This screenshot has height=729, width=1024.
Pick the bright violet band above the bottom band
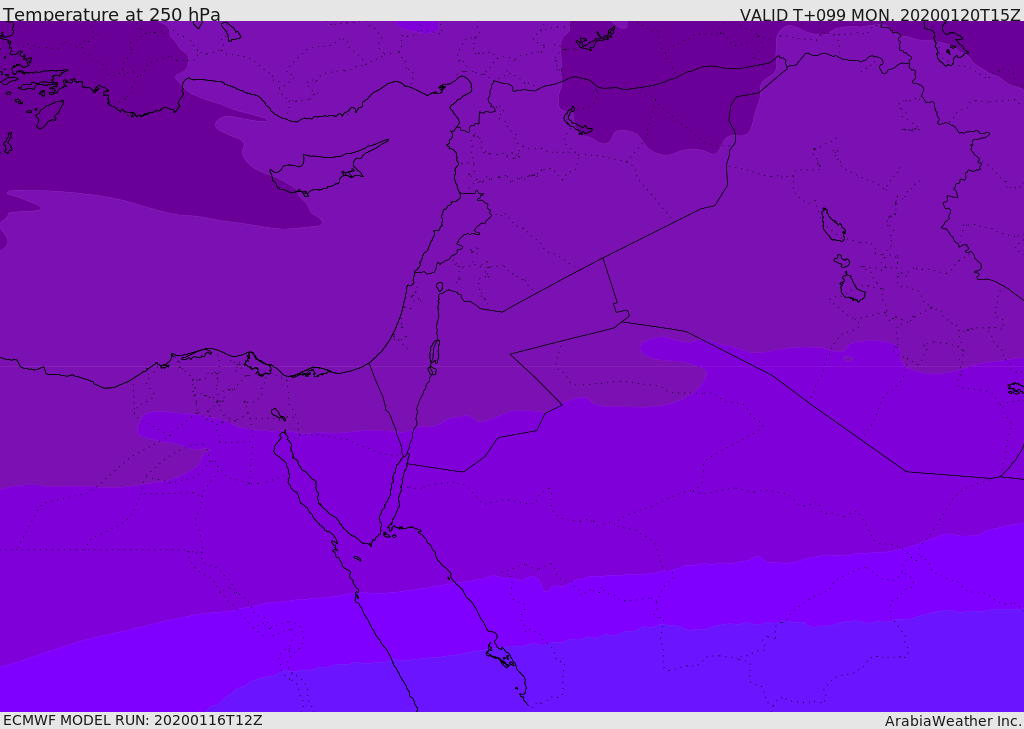(600, 605)
